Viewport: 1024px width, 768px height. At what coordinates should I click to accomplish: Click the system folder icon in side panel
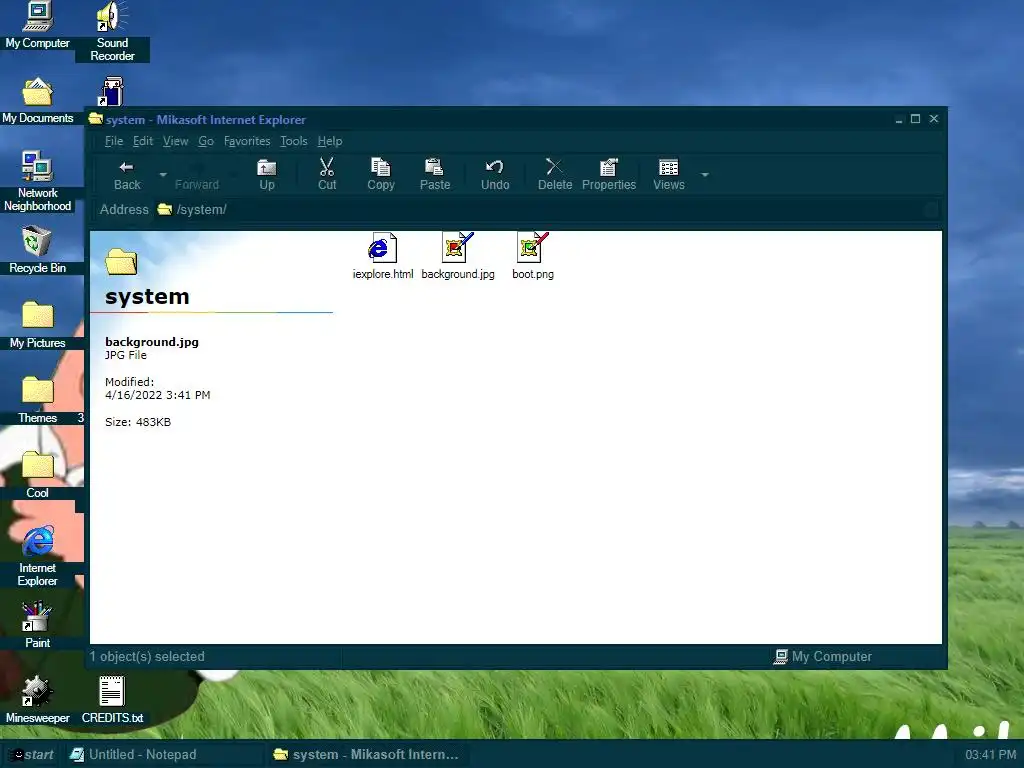coord(121,261)
